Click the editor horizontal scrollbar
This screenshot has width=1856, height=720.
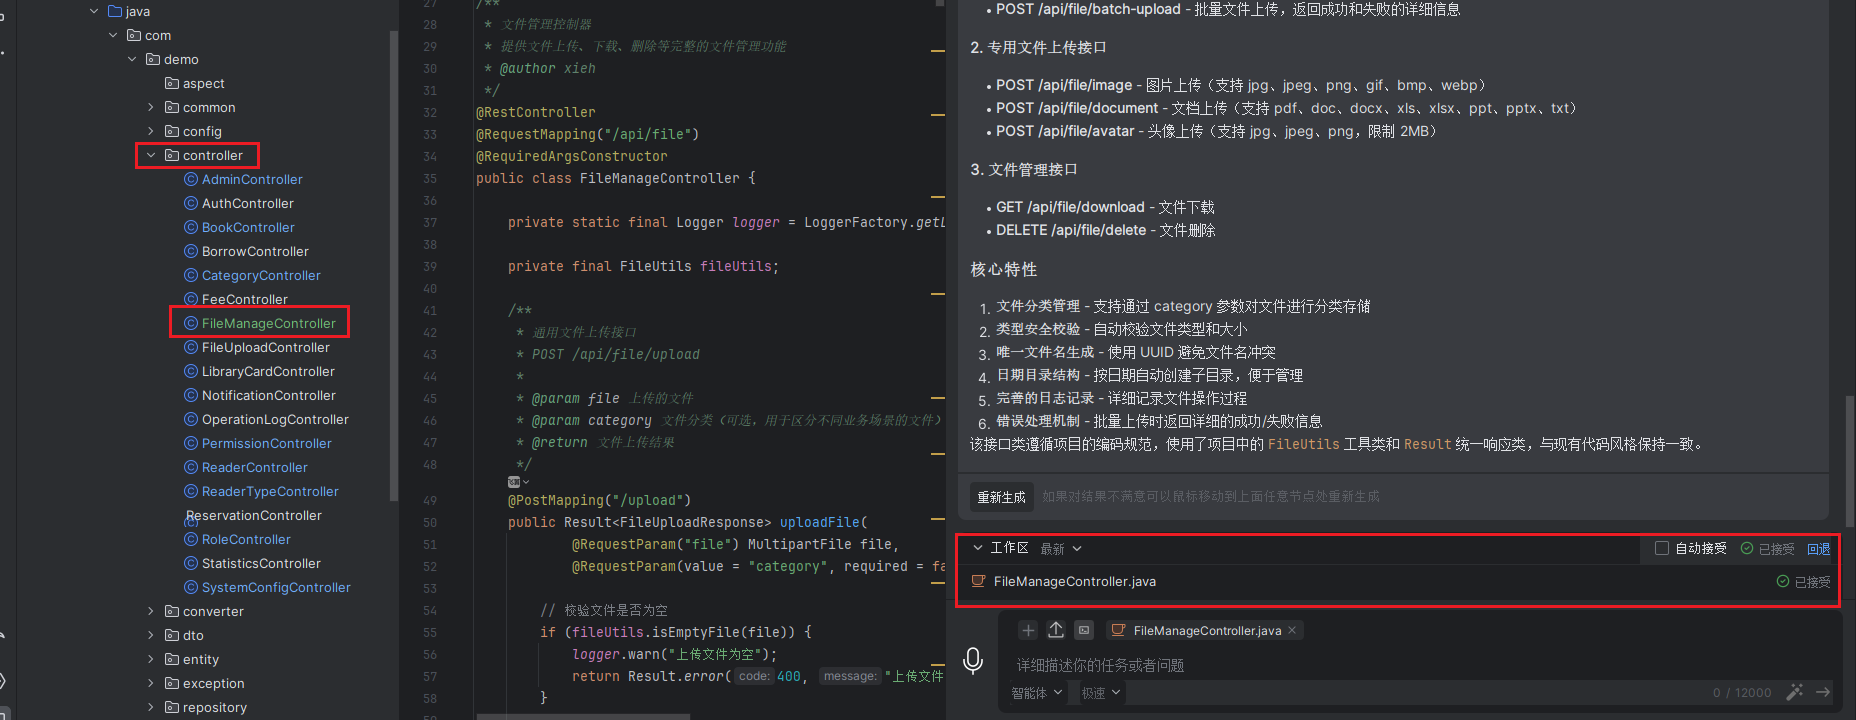[x=583, y=716]
